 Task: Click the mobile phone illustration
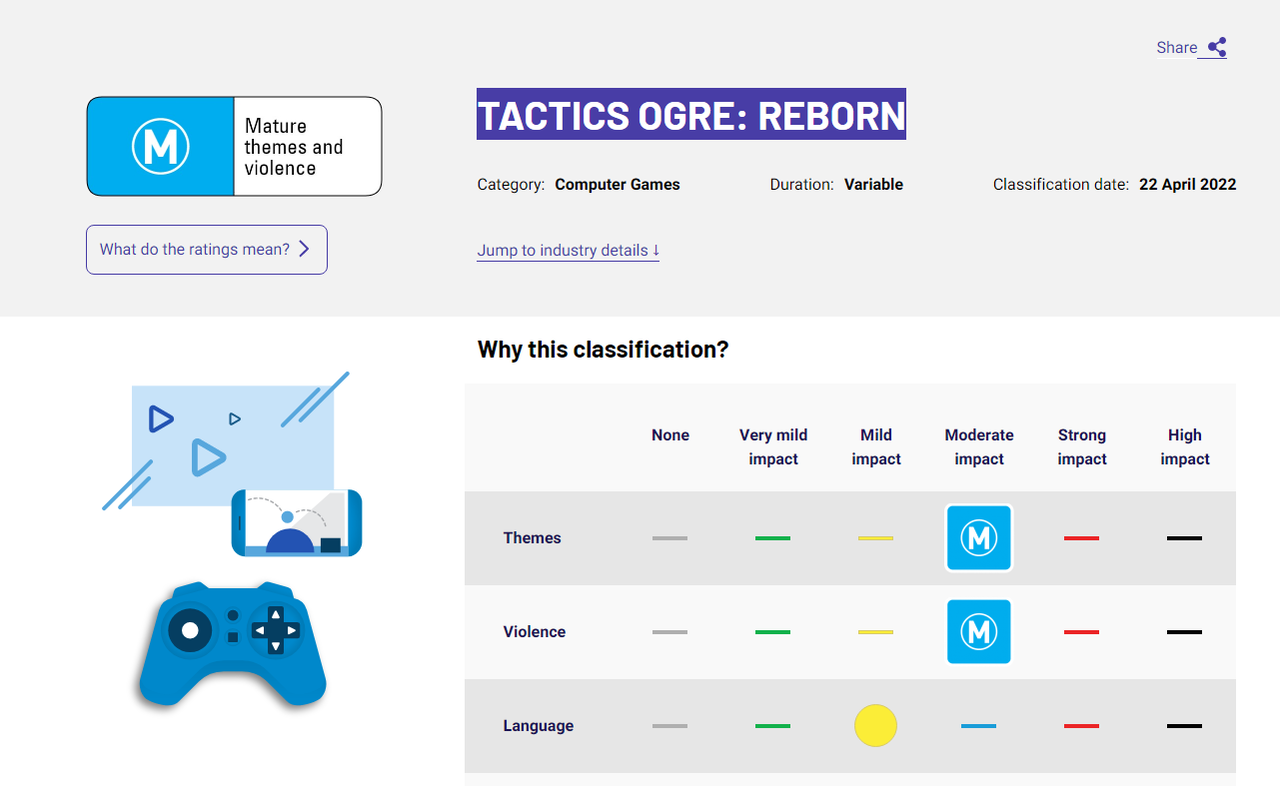pyautogui.click(x=297, y=523)
